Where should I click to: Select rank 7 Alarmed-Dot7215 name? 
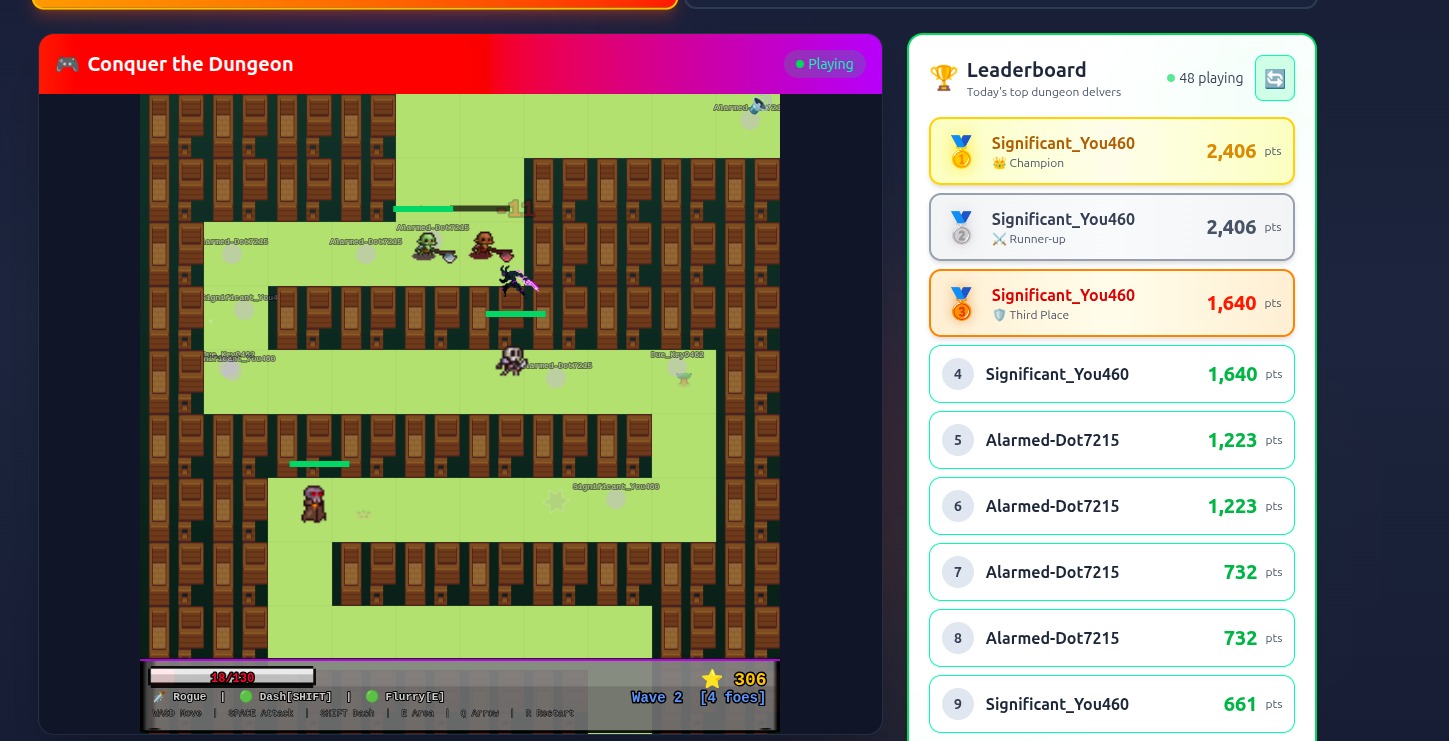[x=1052, y=572]
